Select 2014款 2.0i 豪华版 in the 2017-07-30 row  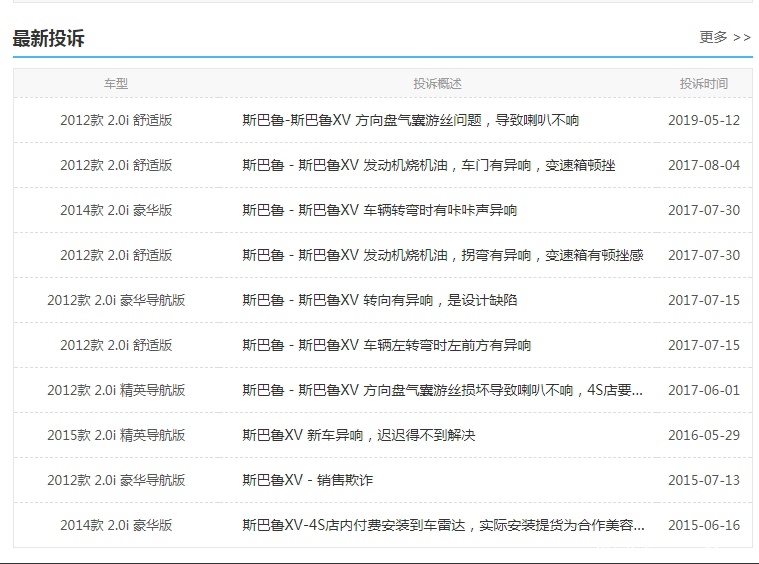pyautogui.click(x=116, y=210)
